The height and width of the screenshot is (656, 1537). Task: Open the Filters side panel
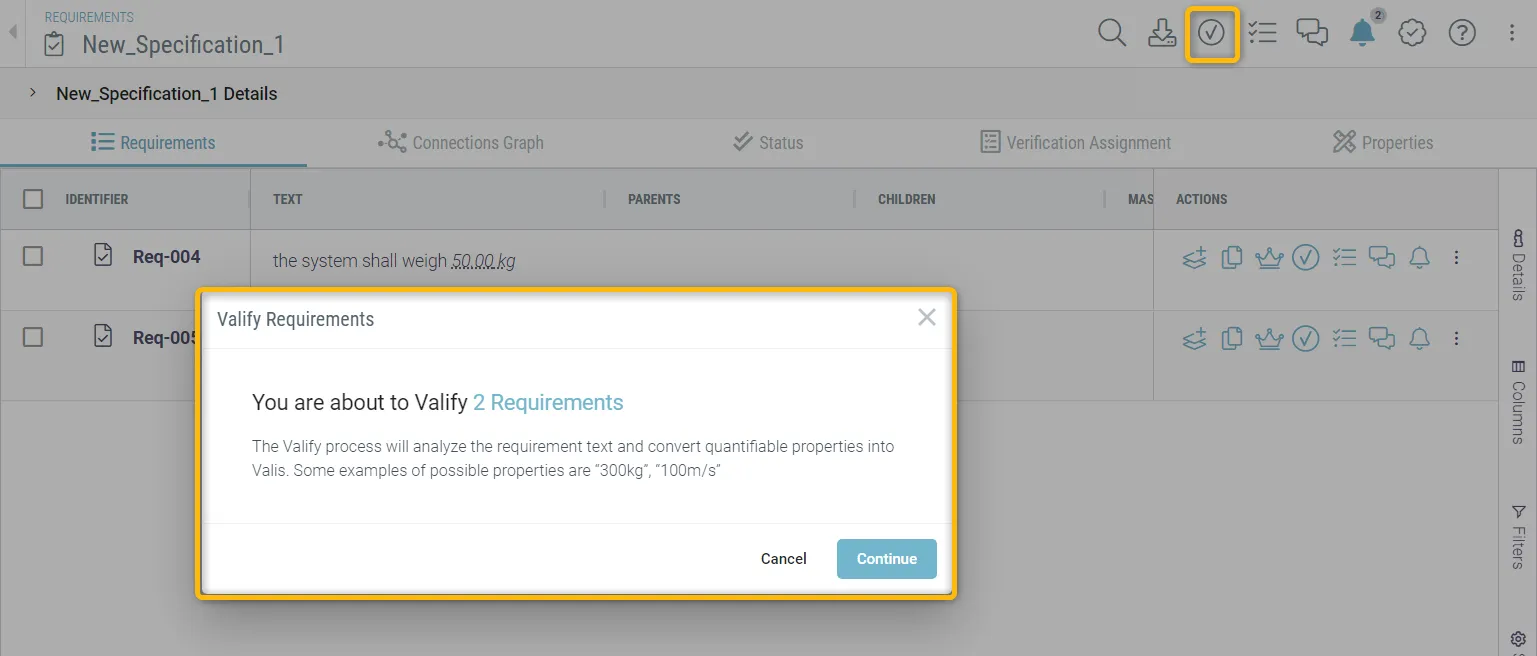1517,536
